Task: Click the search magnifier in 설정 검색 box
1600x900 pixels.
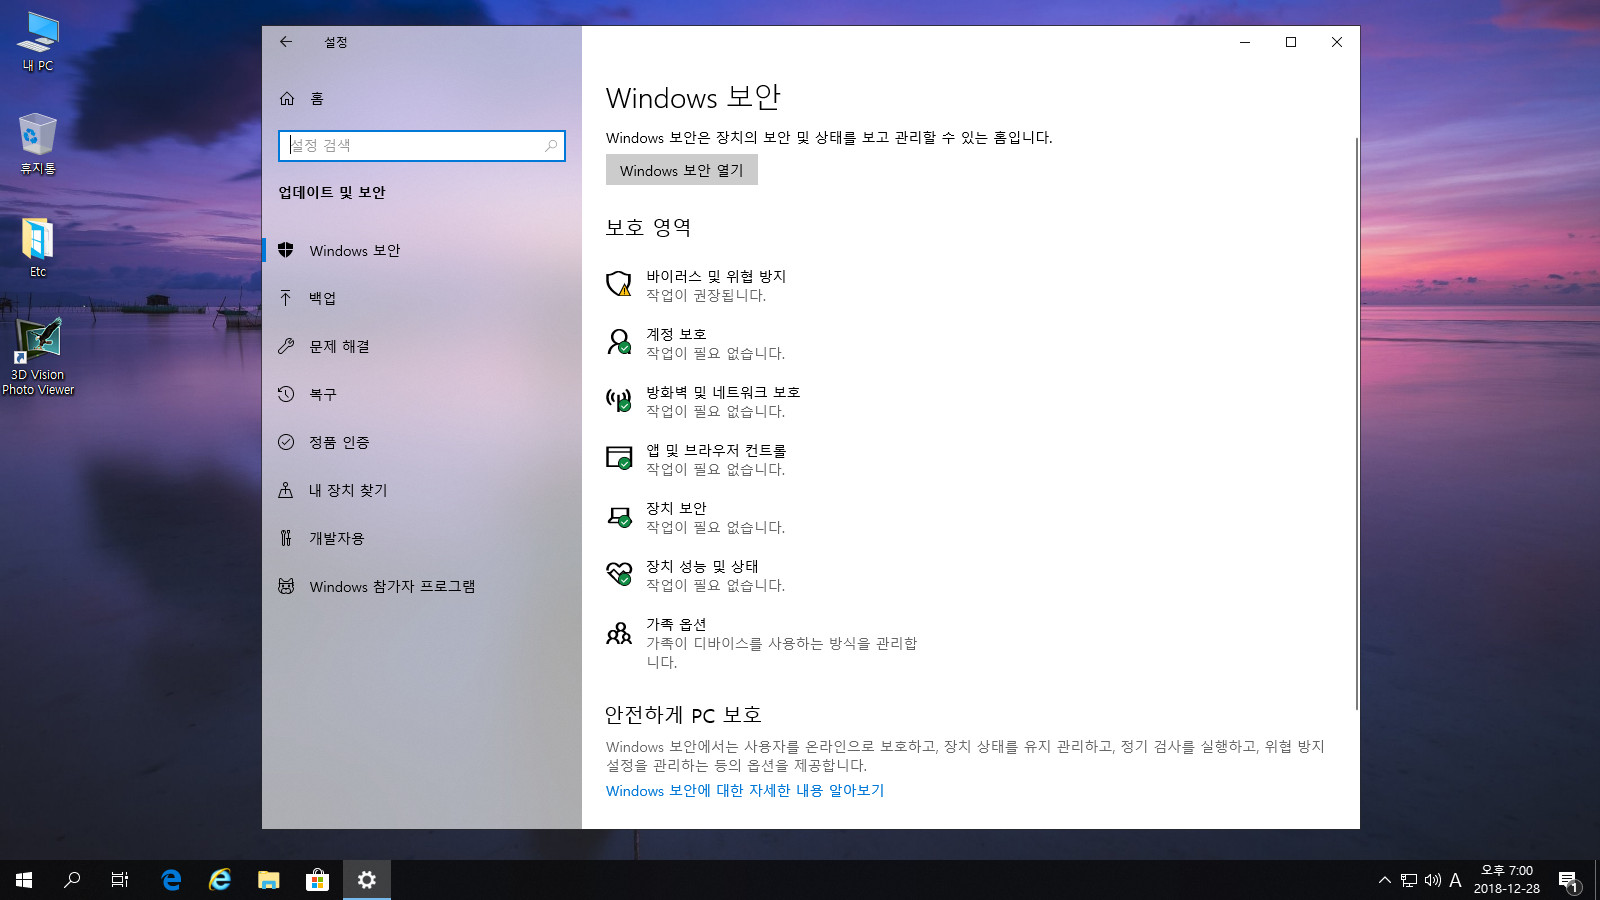Action: [551, 146]
